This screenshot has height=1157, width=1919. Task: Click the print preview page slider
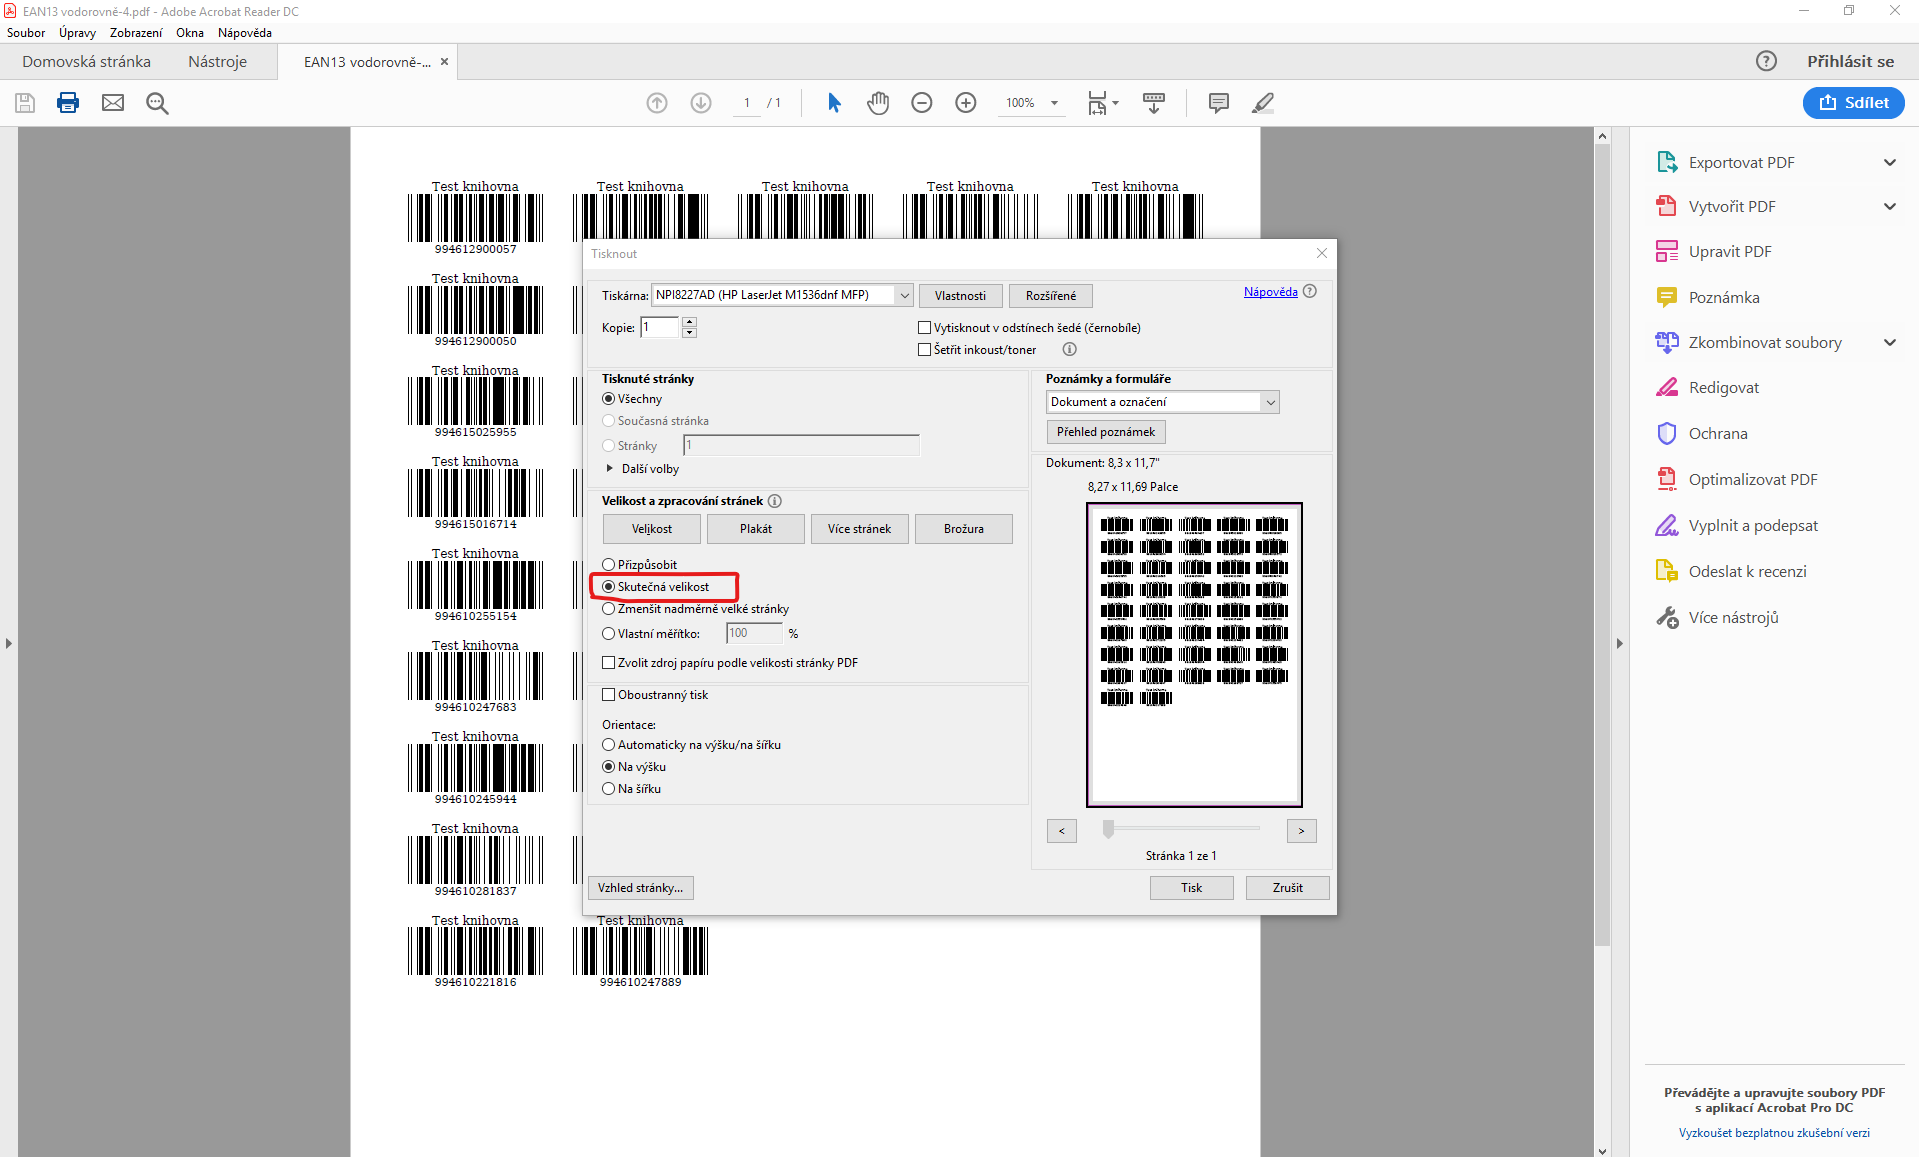[x=1108, y=829]
